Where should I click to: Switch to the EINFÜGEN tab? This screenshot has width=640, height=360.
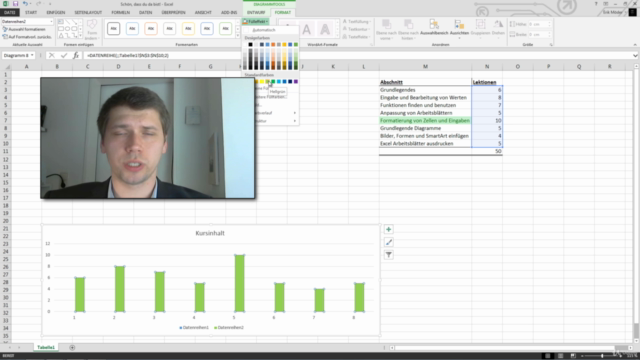(56, 13)
